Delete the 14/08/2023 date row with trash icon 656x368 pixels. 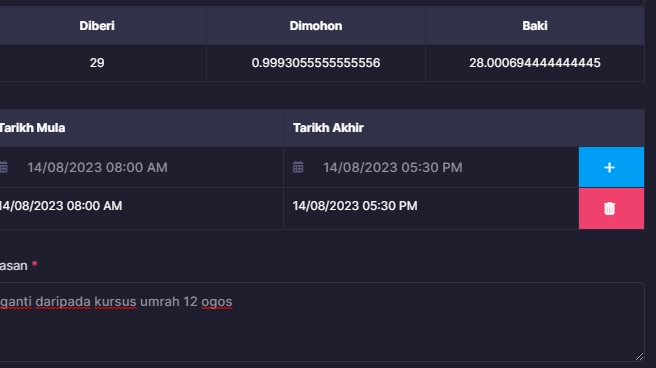pos(611,208)
